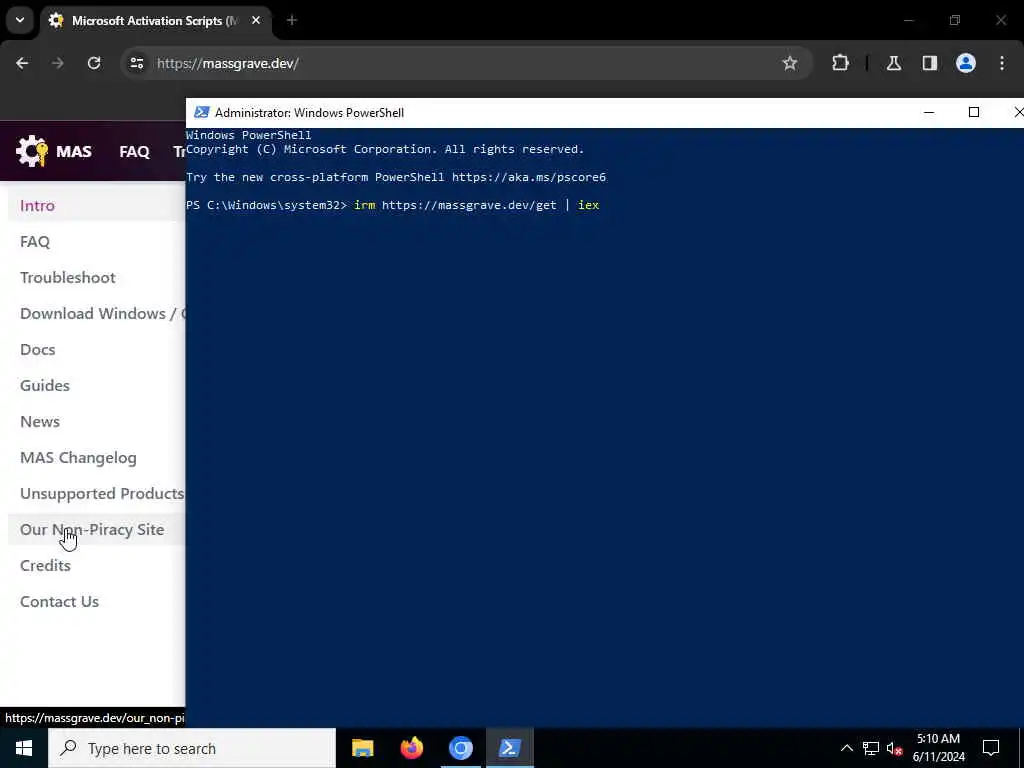1024x768 pixels.
Task: Bookmark this page with the star icon
Action: (790, 63)
